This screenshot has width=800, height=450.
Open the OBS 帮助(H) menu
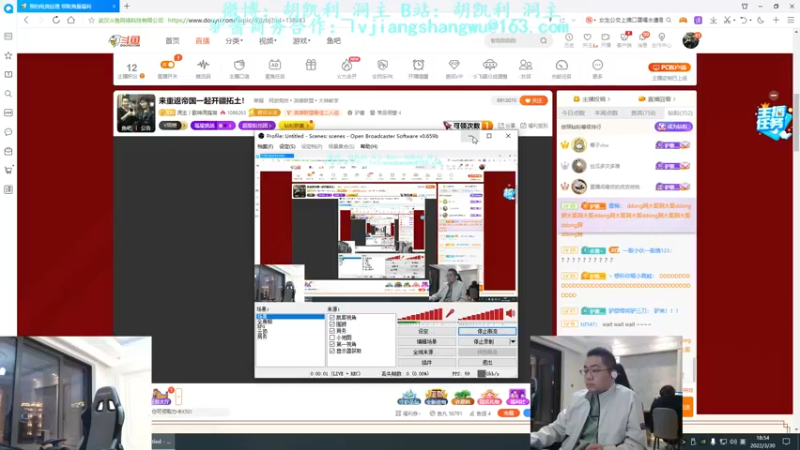click(x=369, y=146)
